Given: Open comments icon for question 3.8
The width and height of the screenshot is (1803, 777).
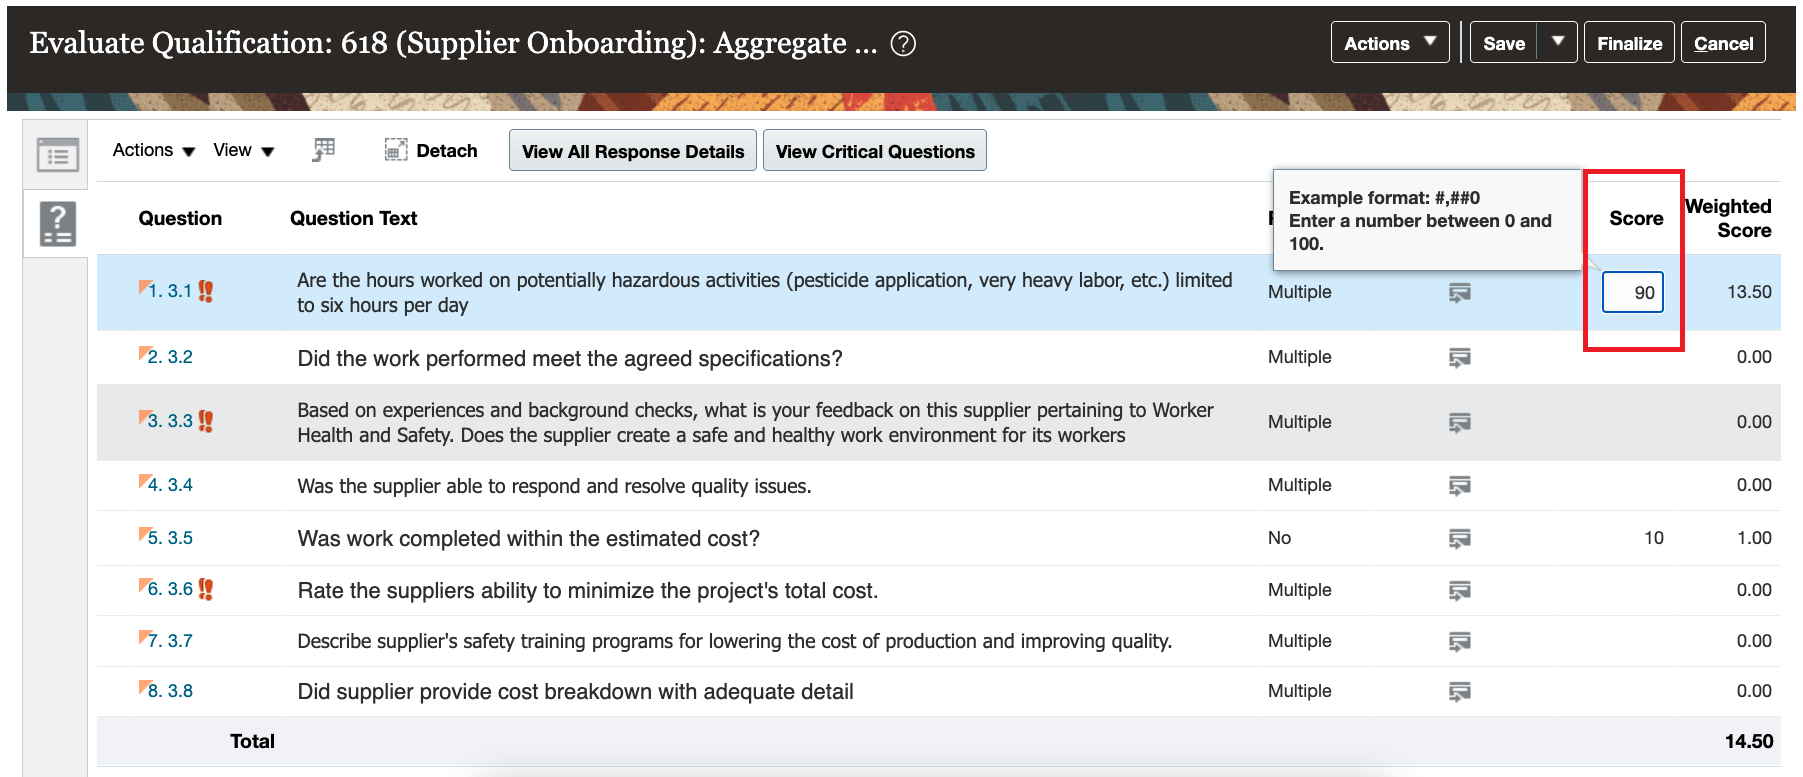Looking at the screenshot, I should click(1460, 691).
